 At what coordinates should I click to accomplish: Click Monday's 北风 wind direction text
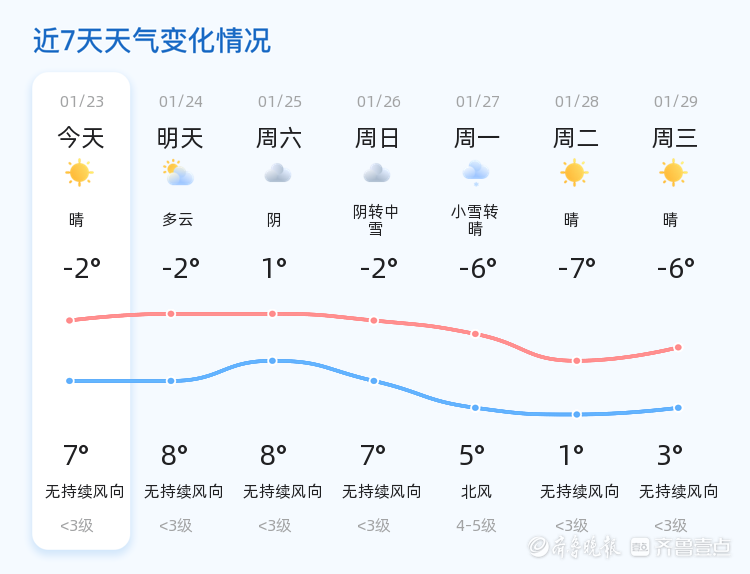[476, 492]
